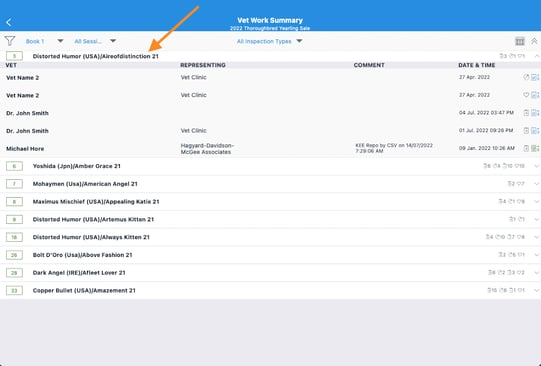Expand the Mohaymen/American Angel 21 row chevron
Screen dimensions: 541x366
coord(537,184)
